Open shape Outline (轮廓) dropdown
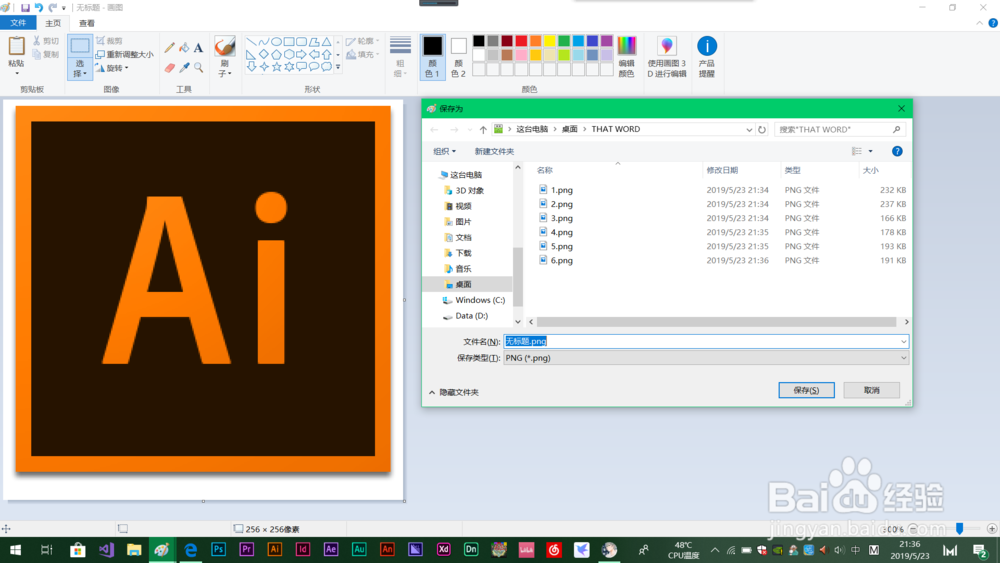The image size is (1000, 563). (x=362, y=41)
